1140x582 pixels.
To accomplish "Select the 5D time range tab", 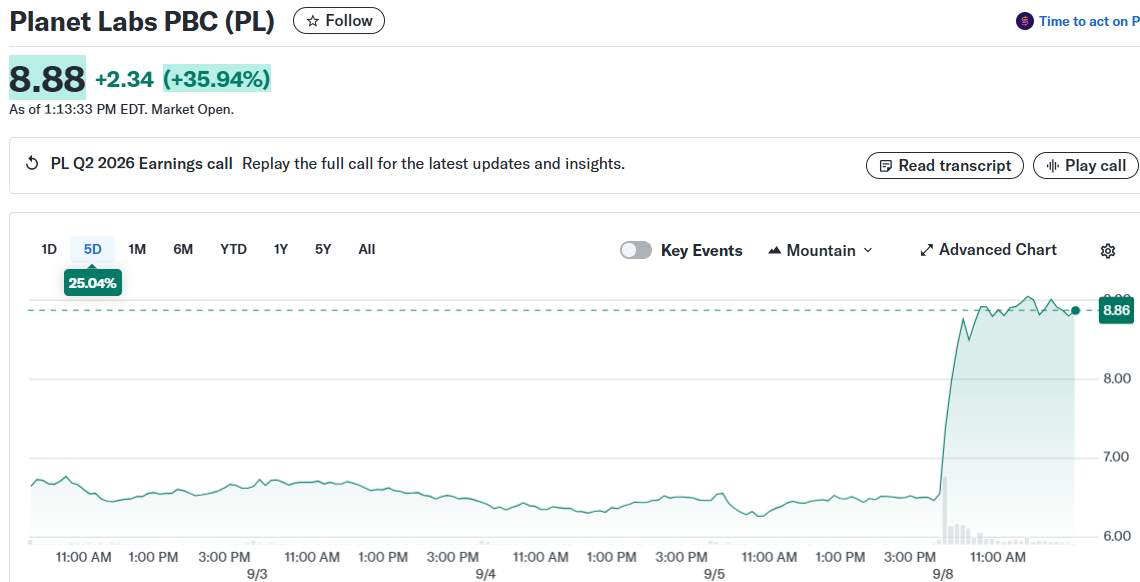I will (x=92, y=249).
